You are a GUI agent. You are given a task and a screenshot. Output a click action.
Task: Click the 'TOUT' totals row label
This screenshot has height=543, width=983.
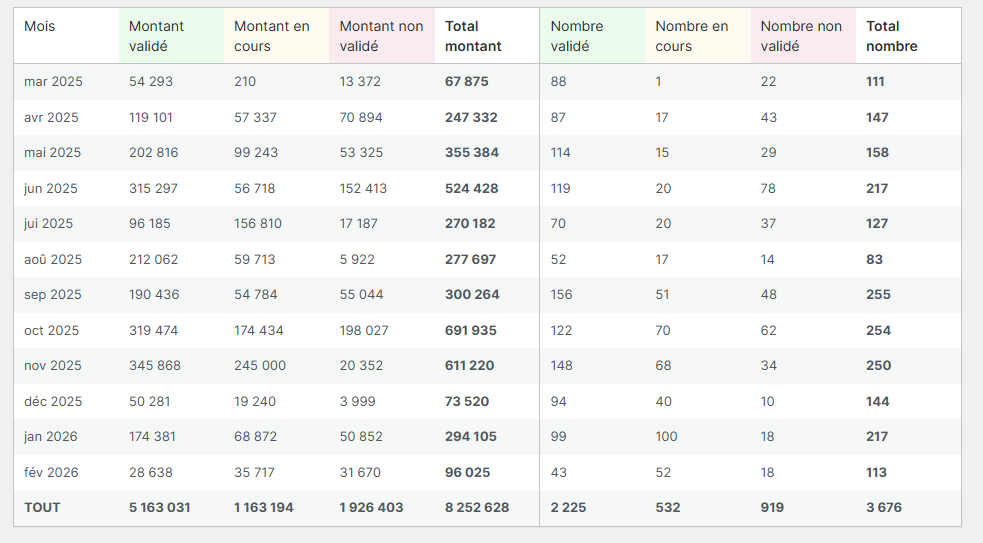tap(42, 508)
